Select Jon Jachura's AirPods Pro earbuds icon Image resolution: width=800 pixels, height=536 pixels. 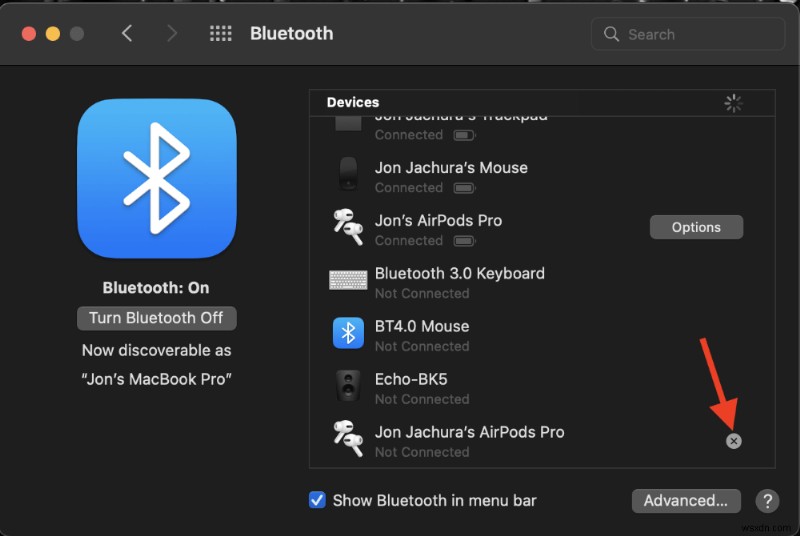tap(348, 439)
